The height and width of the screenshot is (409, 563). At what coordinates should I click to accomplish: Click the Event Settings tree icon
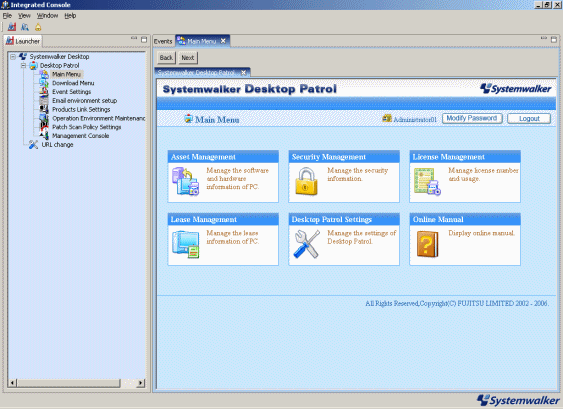click(x=44, y=92)
